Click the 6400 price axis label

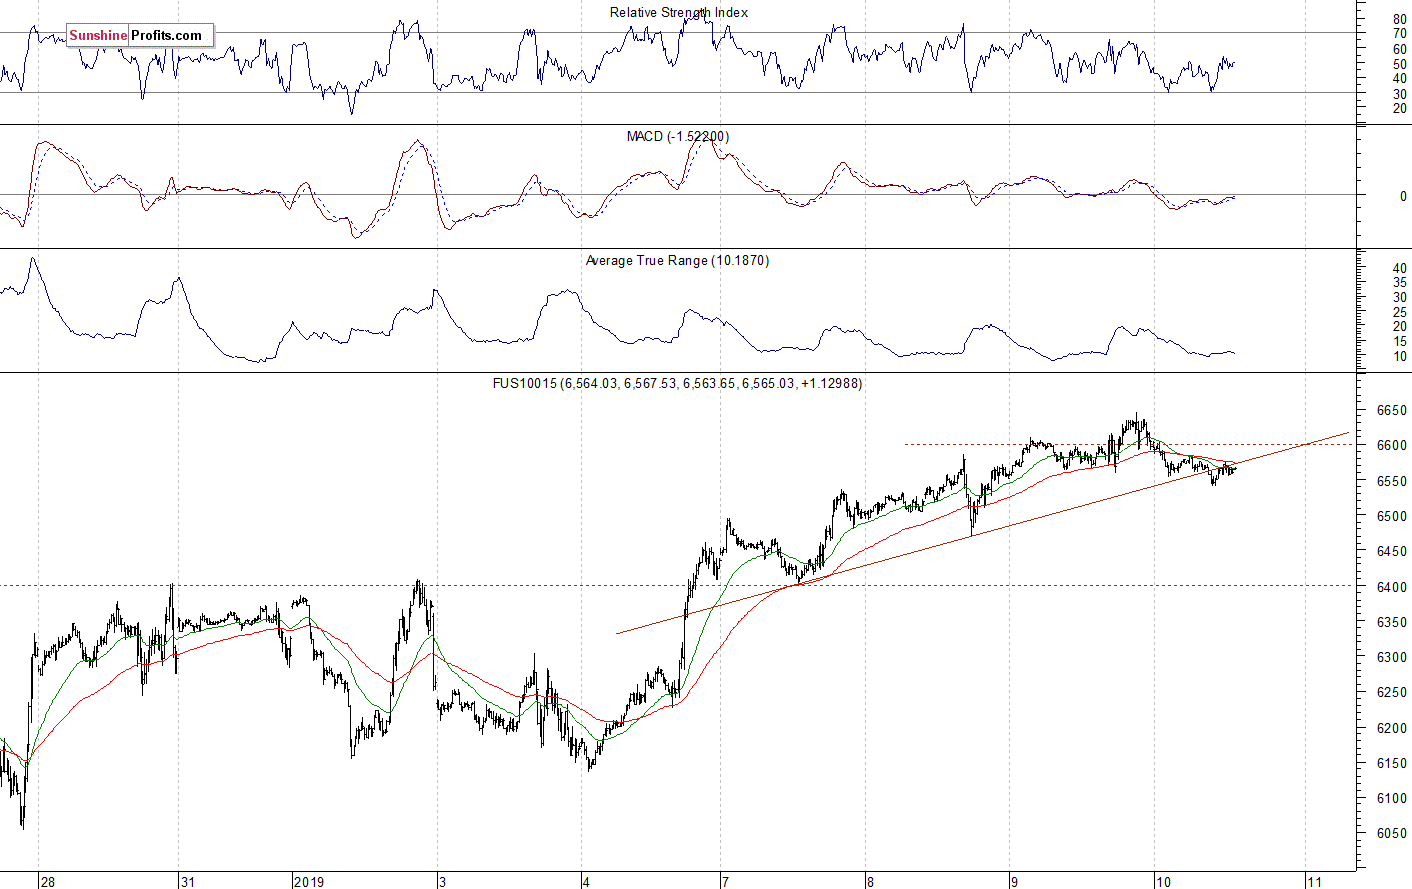[1391, 587]
